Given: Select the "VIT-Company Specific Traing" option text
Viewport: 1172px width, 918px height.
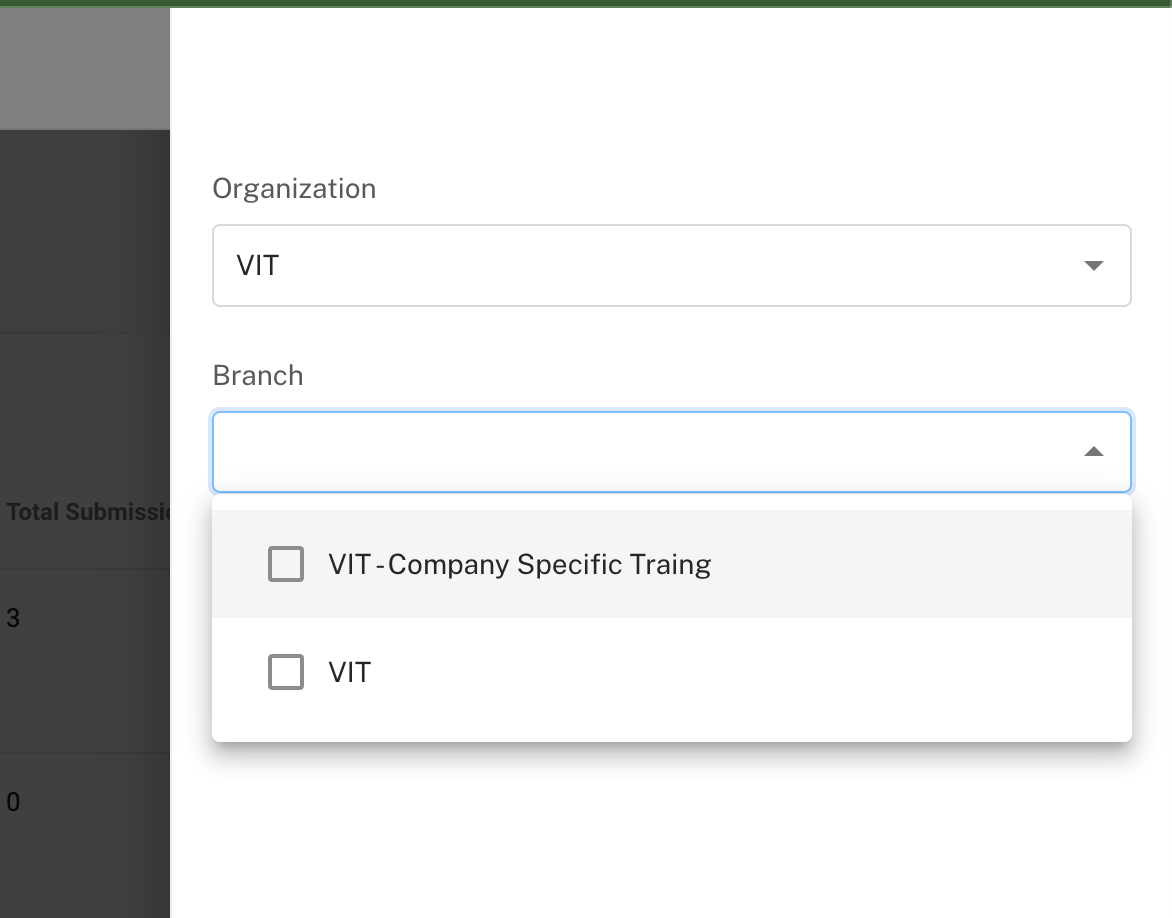Looking at the screenshot, I should [x=519, y=564].
